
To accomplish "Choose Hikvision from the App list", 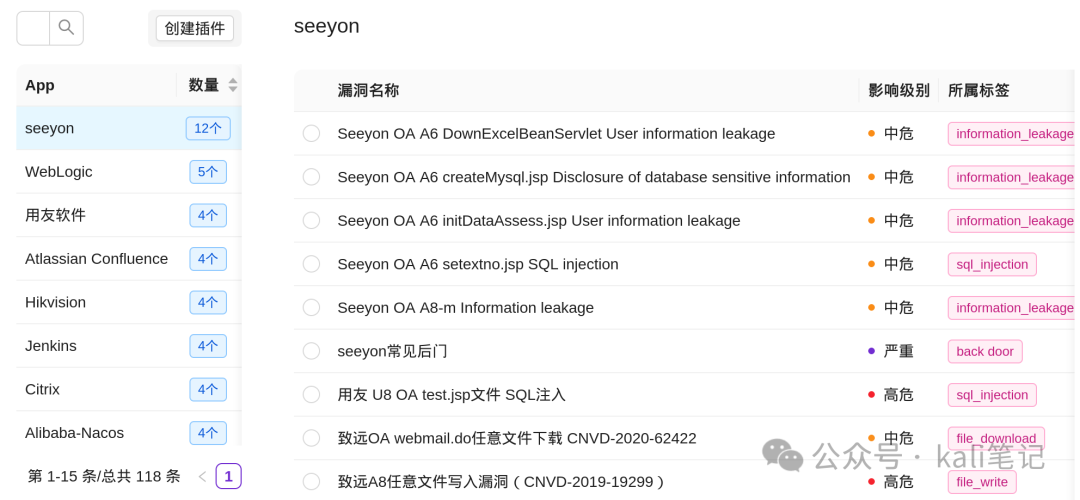I will click(129, 302).
